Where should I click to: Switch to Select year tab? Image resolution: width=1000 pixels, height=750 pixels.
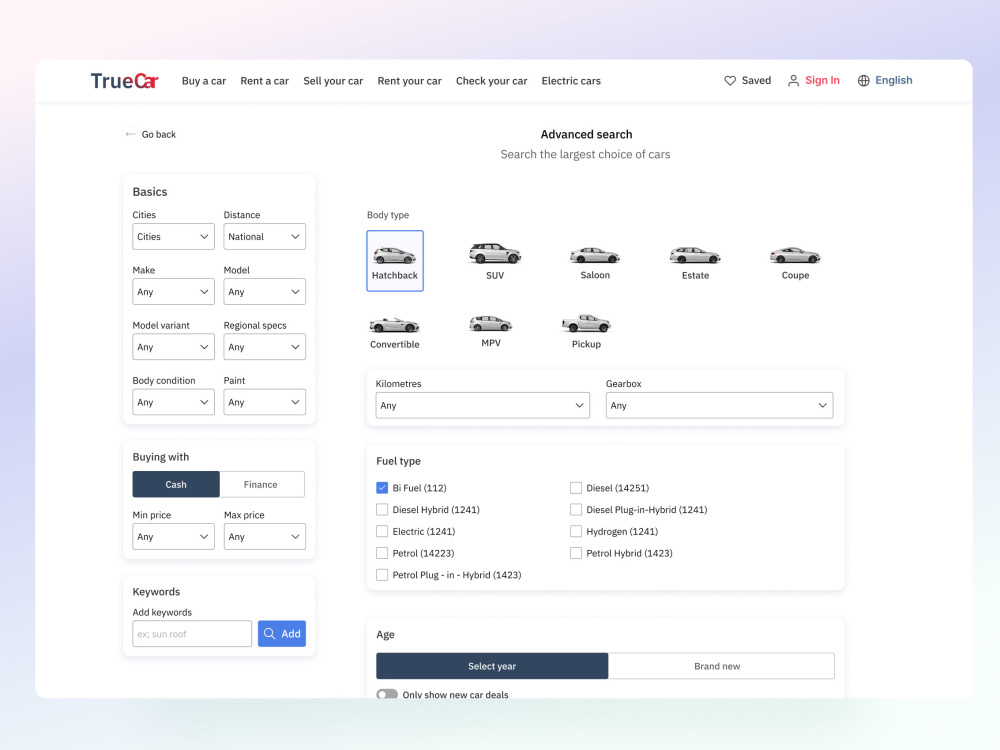pyautogui.click(x=492, y=666)
